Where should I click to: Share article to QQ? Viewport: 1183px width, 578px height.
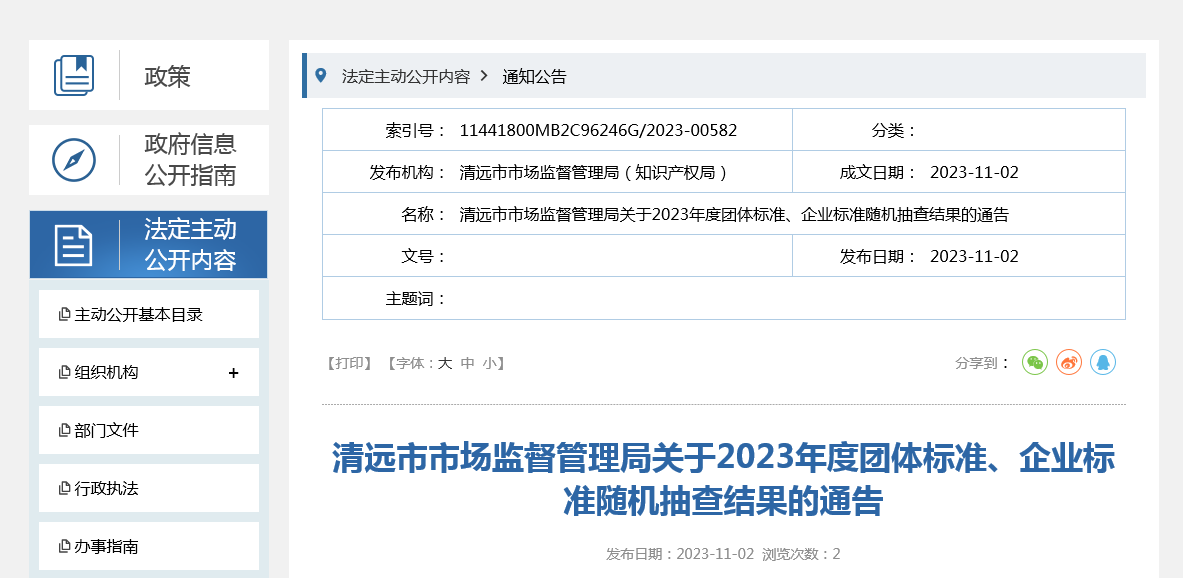[1102, 363]
